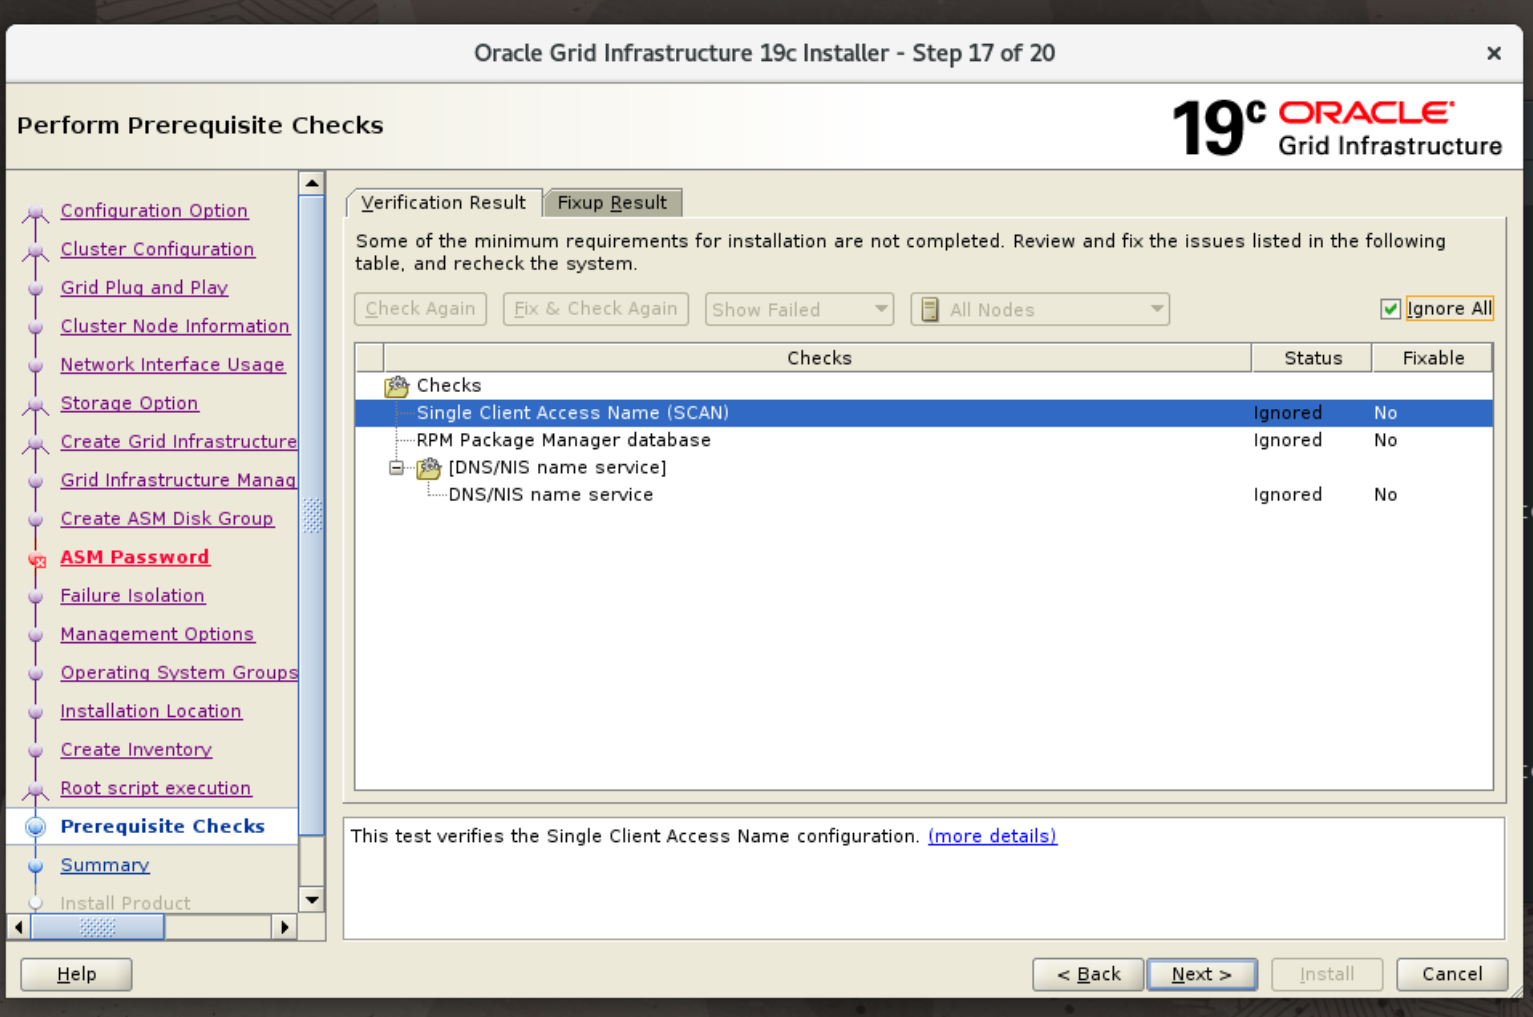Go to Management Options step
Viewport: 1533px width, 1017px height.
coord(157,634)
